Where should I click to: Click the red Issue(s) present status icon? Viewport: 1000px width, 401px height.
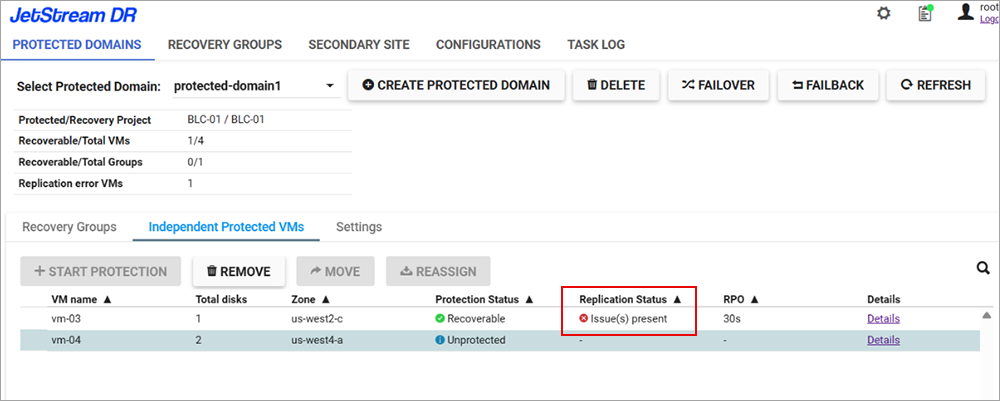584,319
